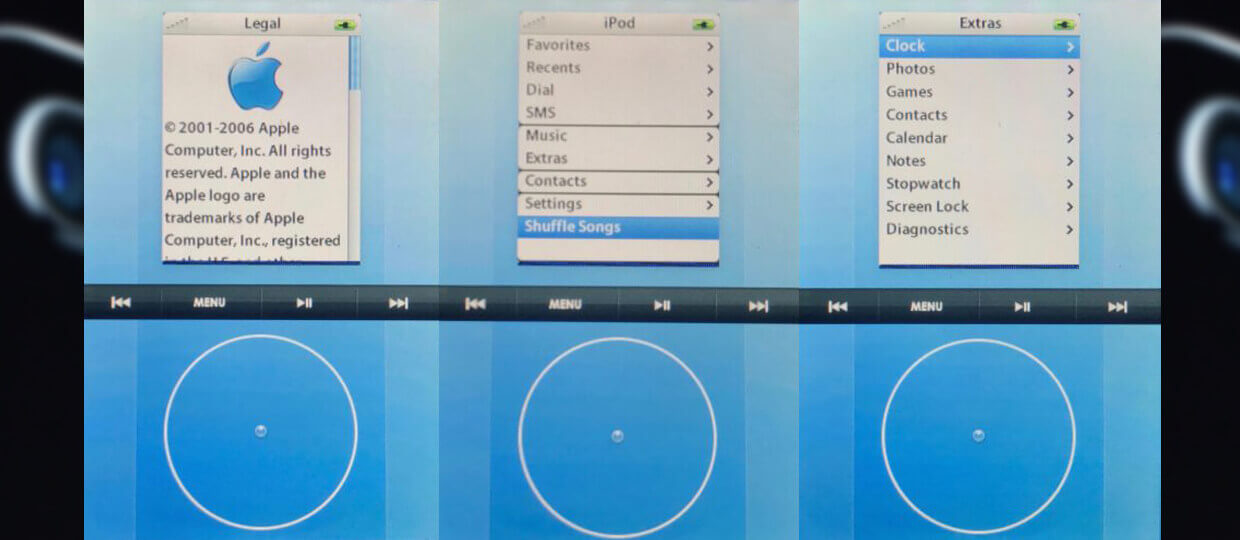Tap next track below the iPod menu screen
Screen dimensions: 1240x540
point(759,307)
